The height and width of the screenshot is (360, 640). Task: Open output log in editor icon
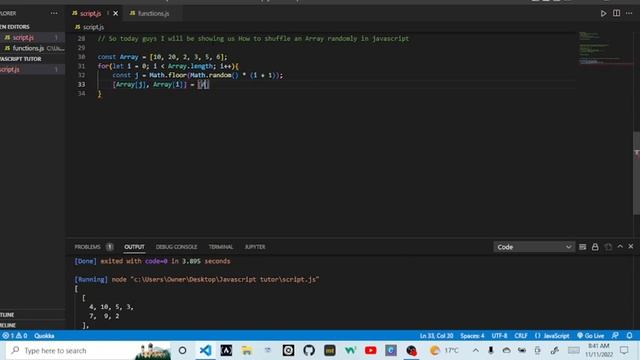[x=608, y=247]
